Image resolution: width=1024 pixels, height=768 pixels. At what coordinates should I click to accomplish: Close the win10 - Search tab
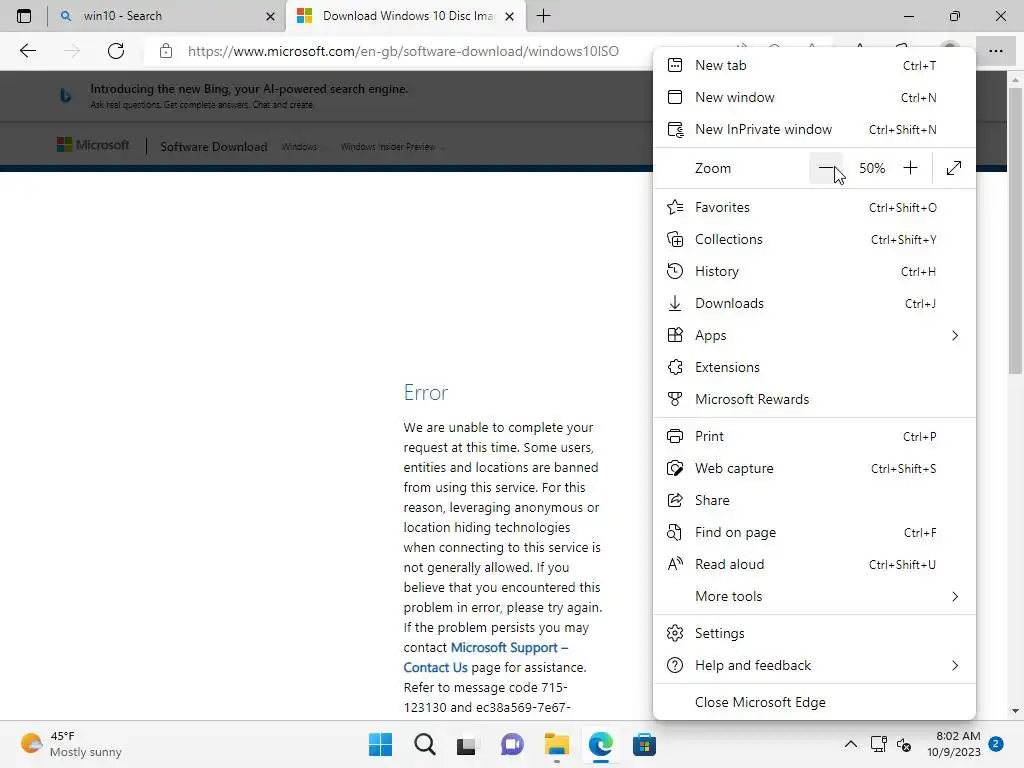coord(270,16)
